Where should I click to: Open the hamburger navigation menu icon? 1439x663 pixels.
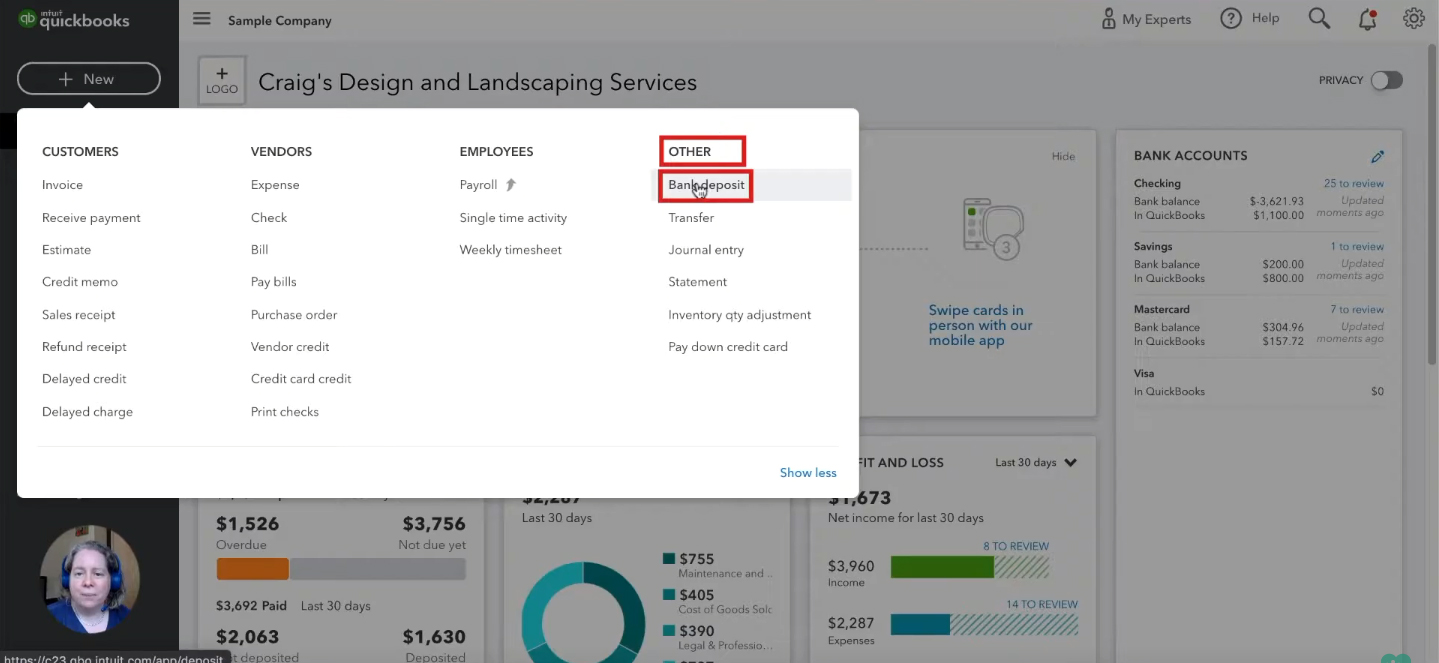click(x=202, y=19)
